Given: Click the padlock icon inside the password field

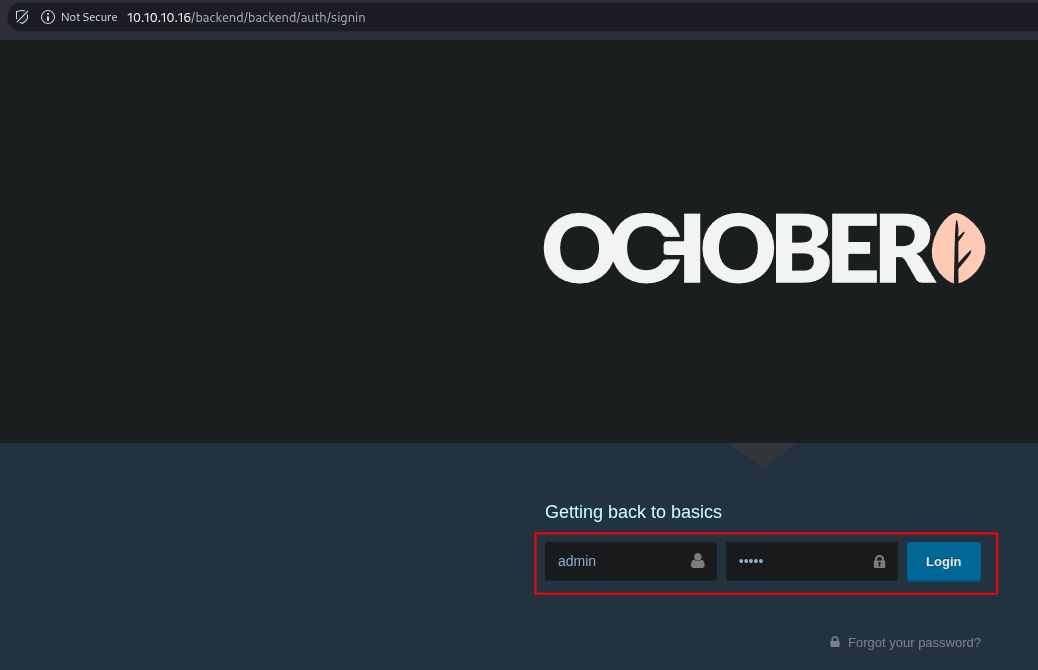Looking at the screenshot, I should pos(879,561).
